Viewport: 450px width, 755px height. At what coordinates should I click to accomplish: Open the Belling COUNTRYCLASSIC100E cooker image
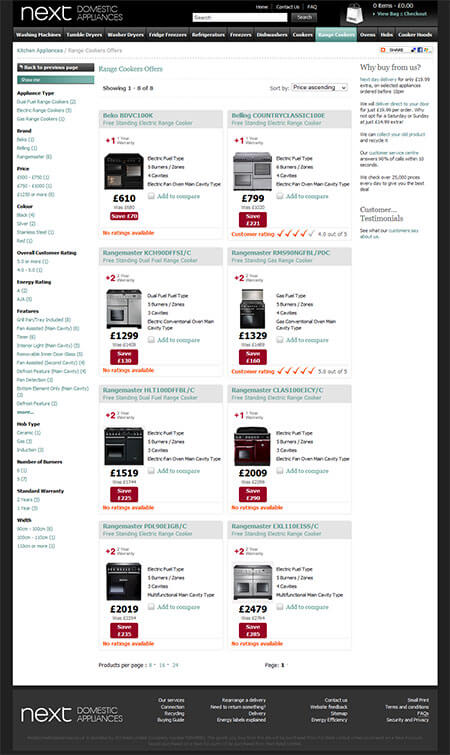[x=253, y=171]
